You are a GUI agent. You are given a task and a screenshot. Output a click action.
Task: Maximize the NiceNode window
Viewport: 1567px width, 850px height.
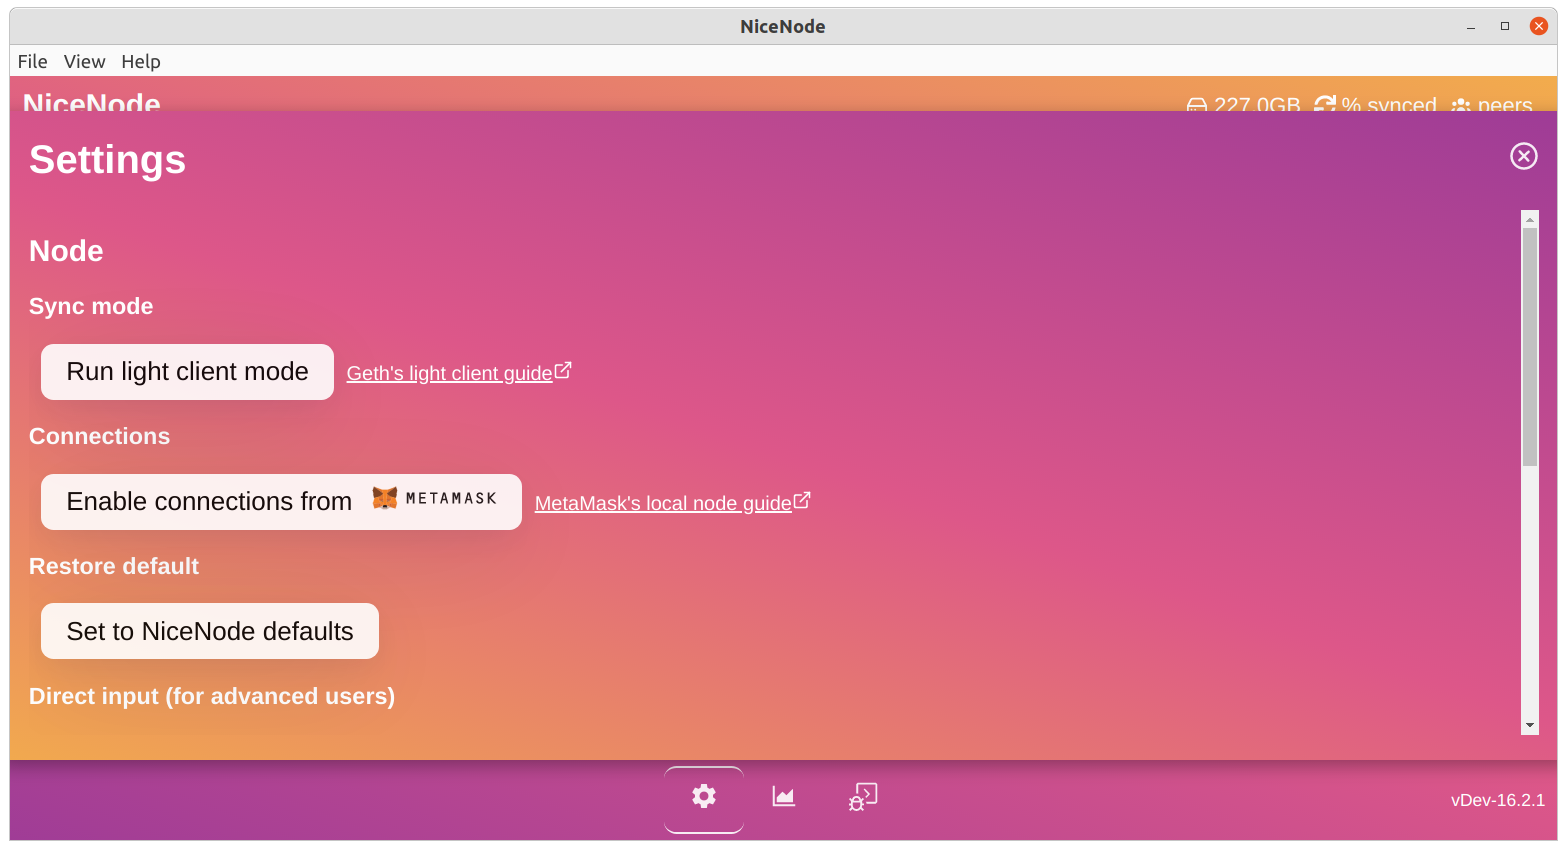tap(1505, 27)
